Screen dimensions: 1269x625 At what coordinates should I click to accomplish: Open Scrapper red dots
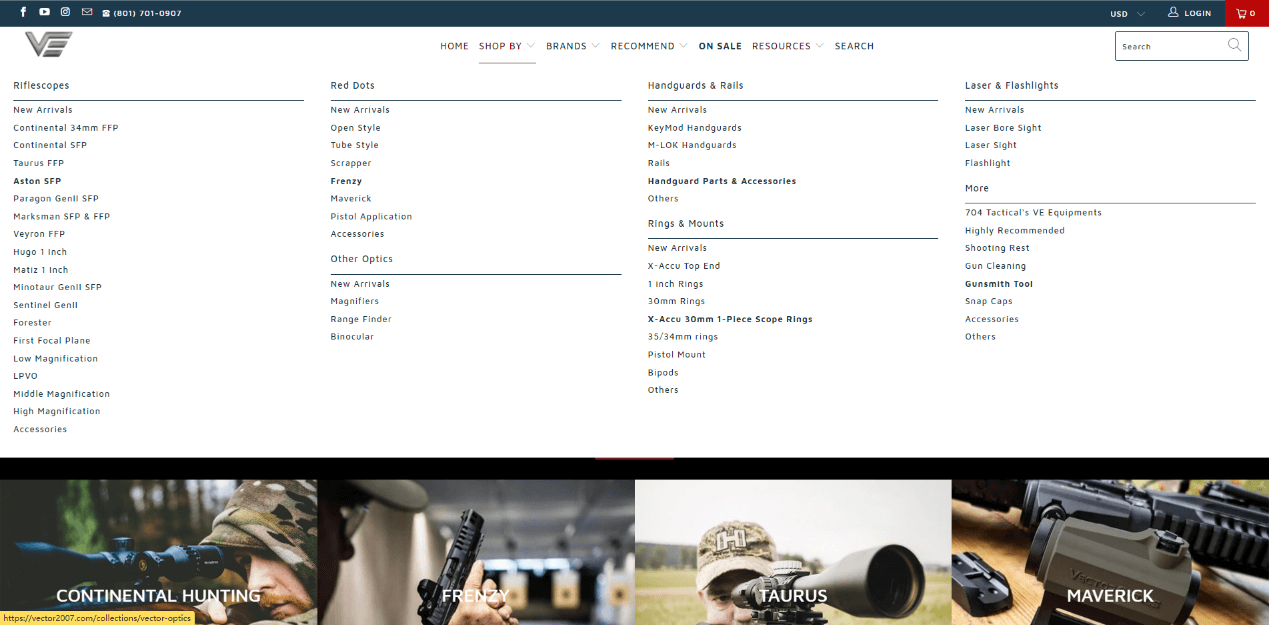coord(351,163)
